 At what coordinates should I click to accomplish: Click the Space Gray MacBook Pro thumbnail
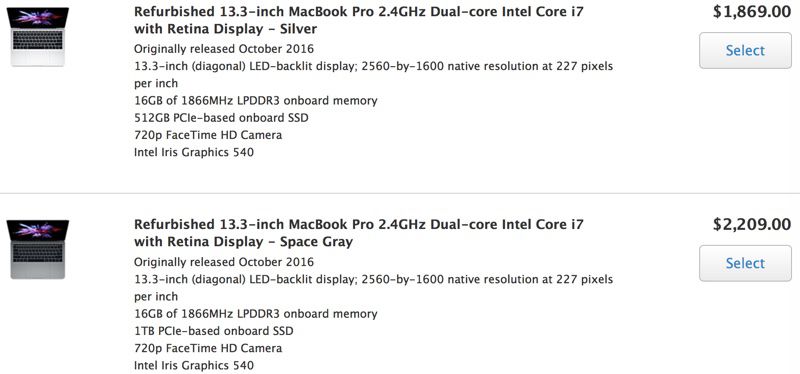click(x=38, y=250)
